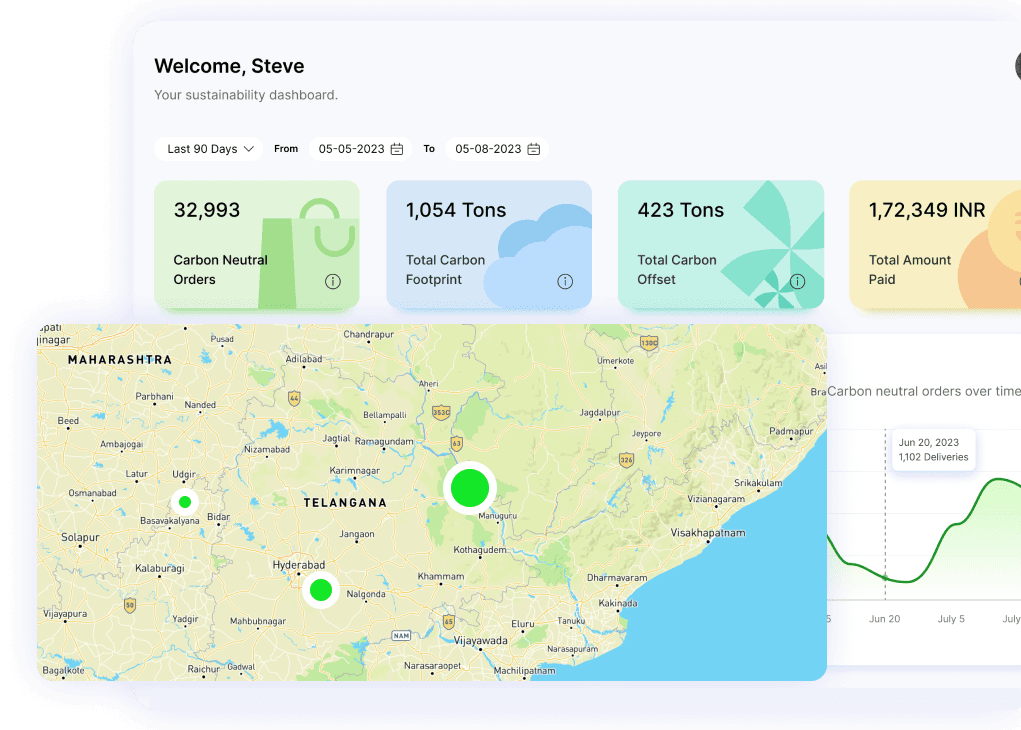Click the Nalgonda label on map
Viewport: 1021px width, 730px height.
pos(366,594)
